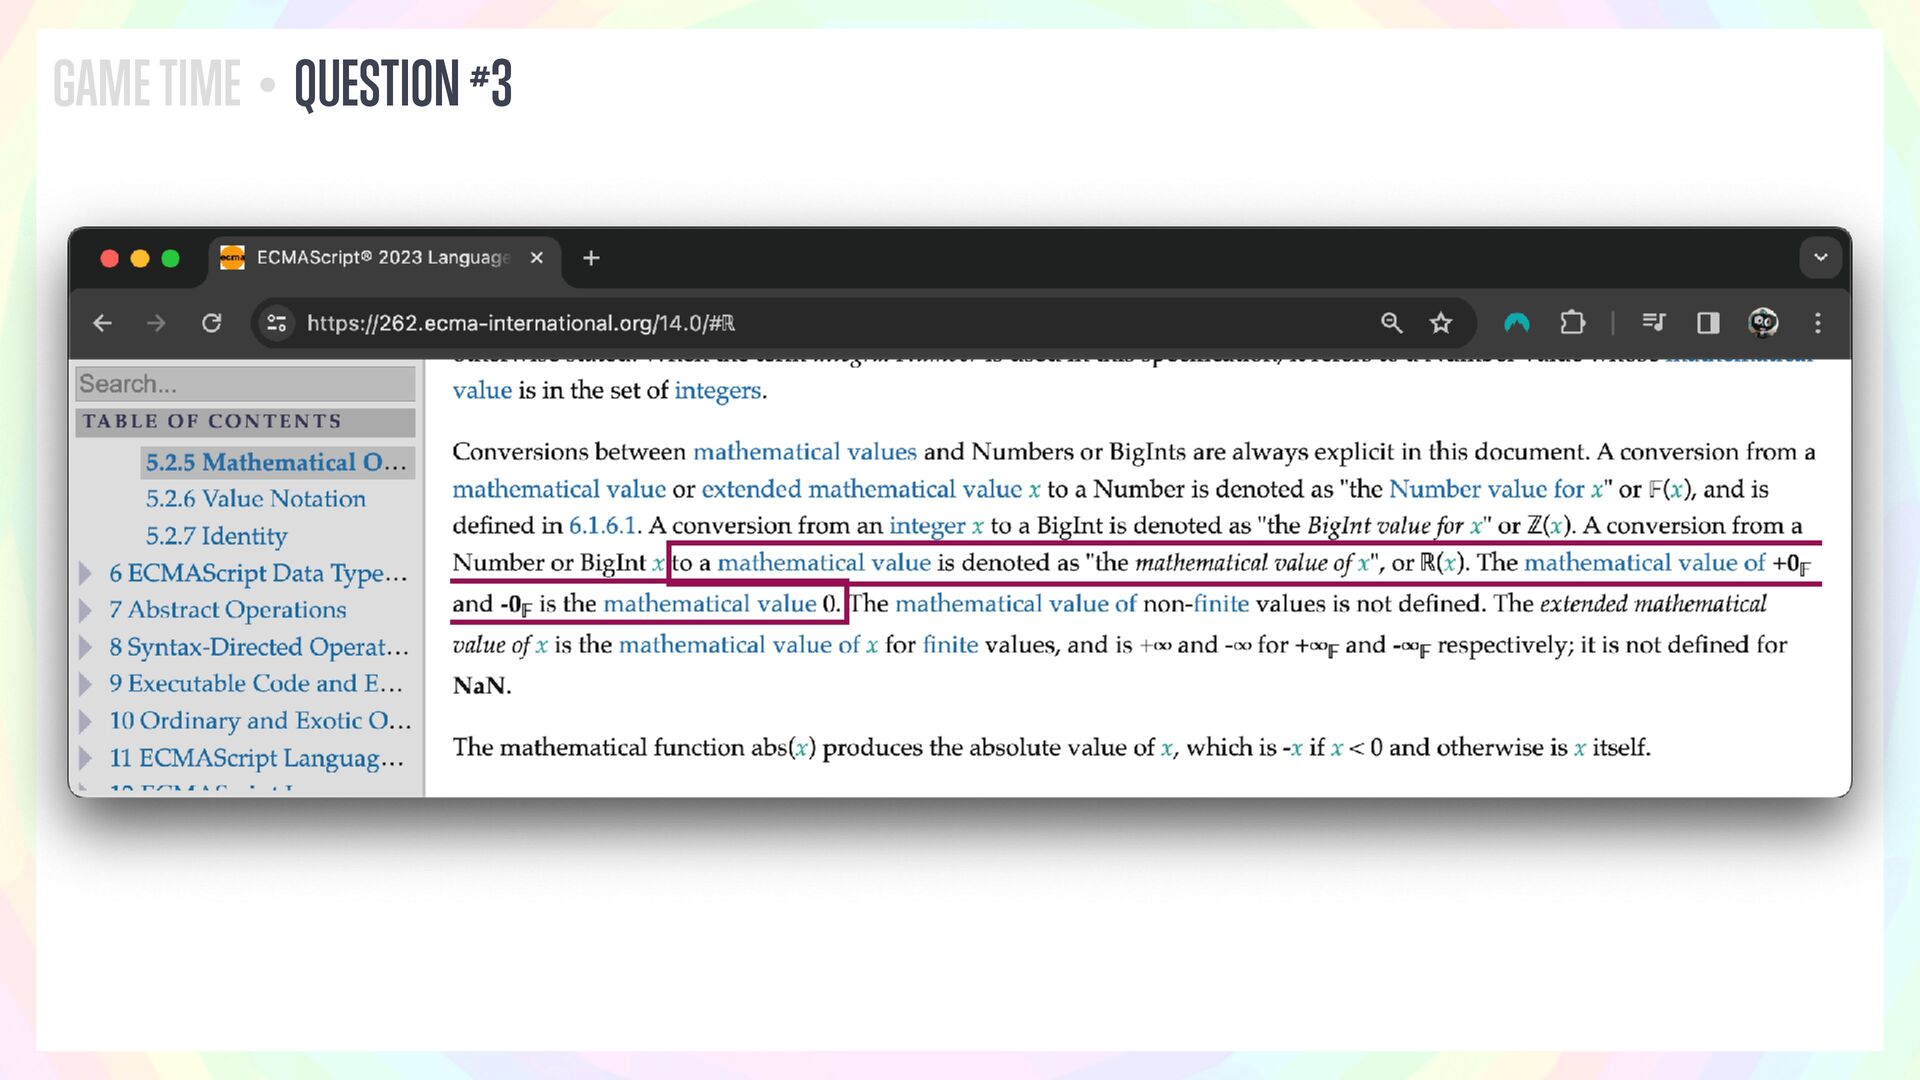Click the zoom magnifier icon
This screenshot has width=1920, height=1080.
point(1391,323)
